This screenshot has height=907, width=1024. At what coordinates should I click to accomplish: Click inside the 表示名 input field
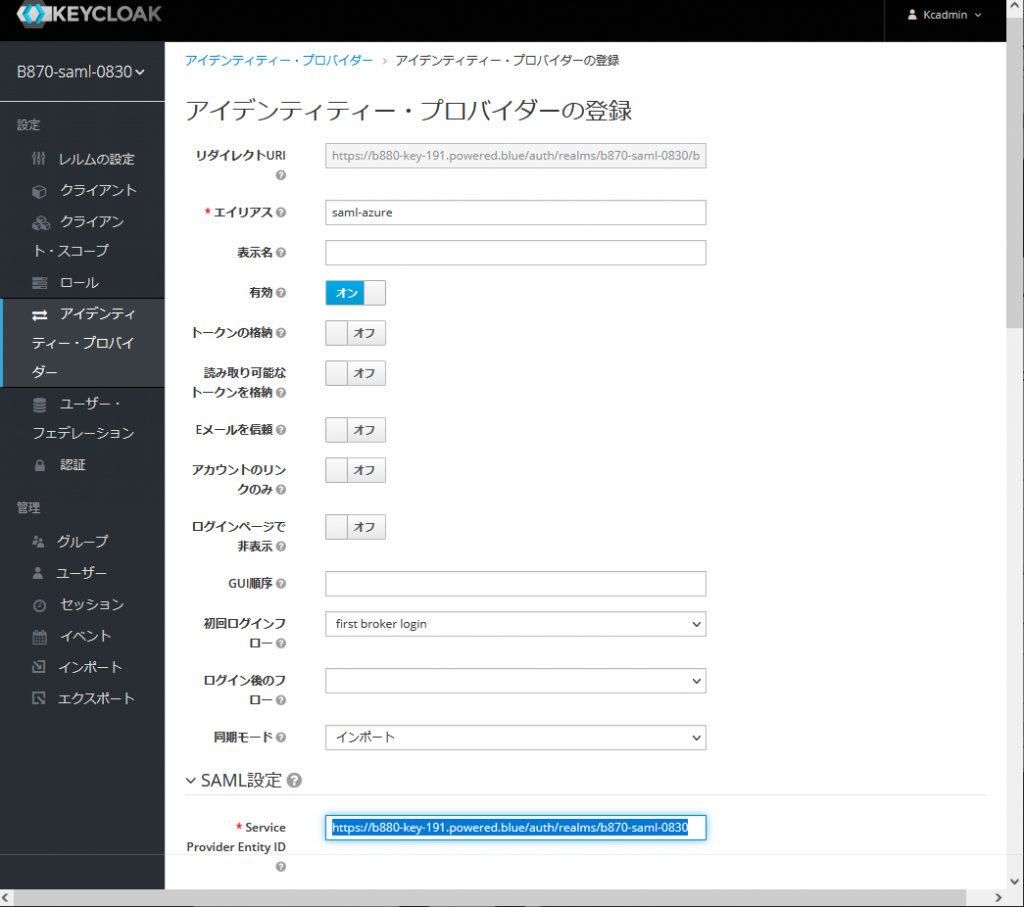click(x=515, y=253)
